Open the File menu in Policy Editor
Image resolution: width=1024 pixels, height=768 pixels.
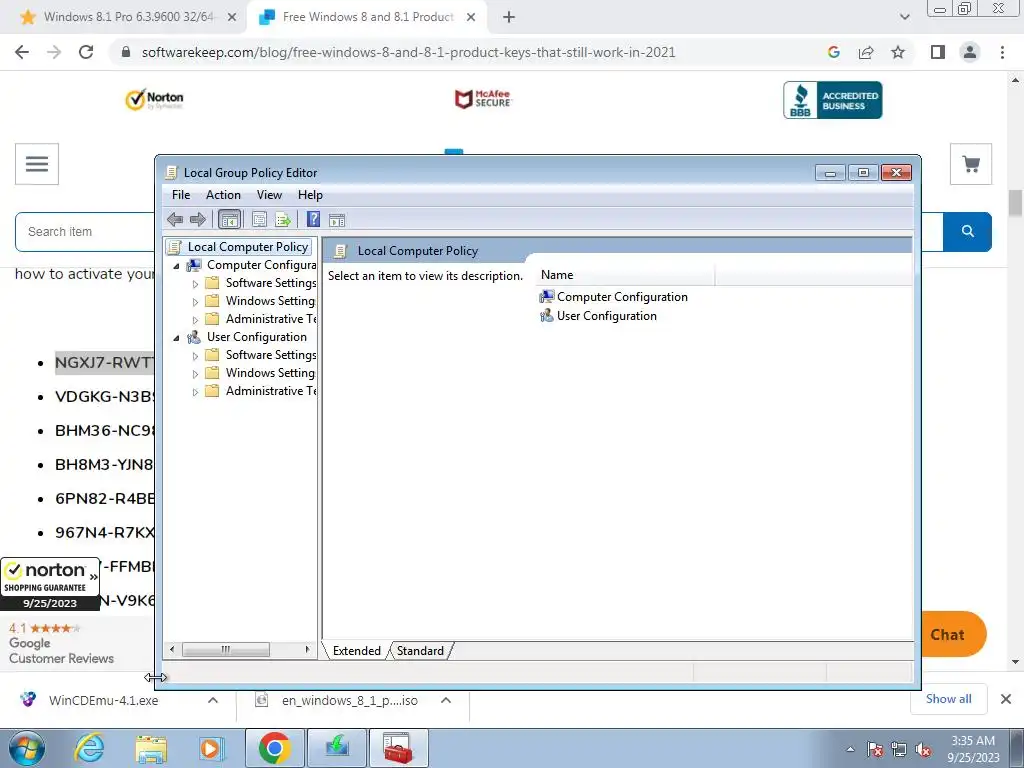(181, 195)
